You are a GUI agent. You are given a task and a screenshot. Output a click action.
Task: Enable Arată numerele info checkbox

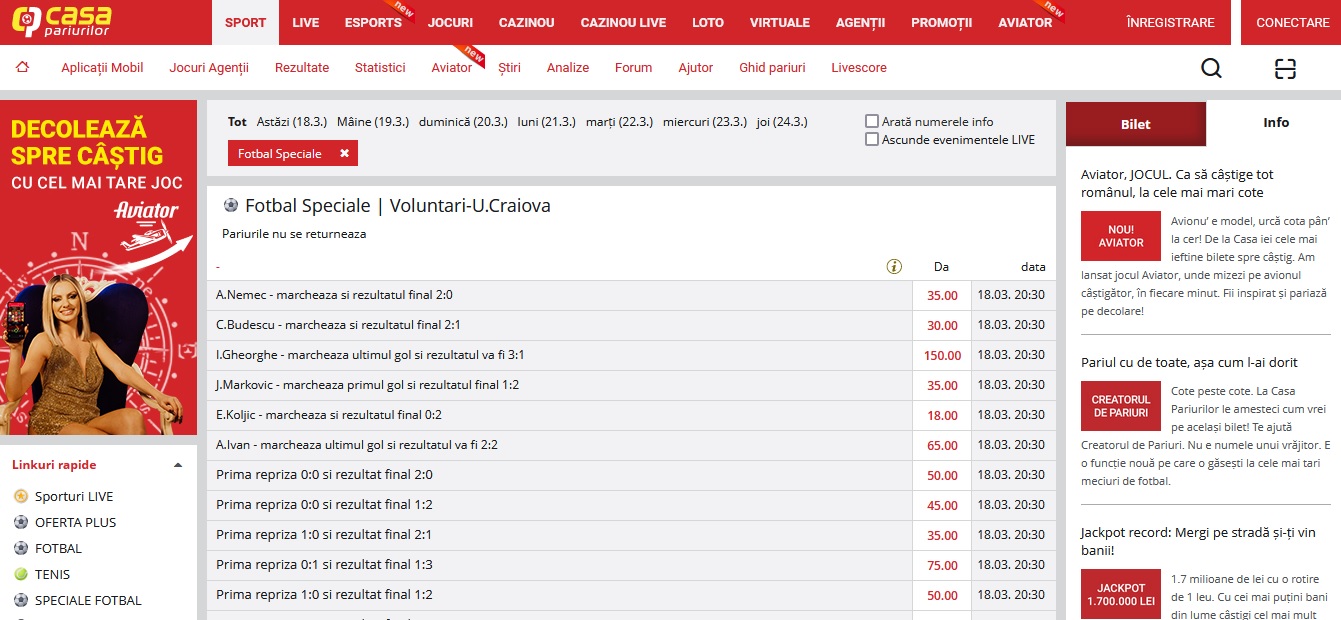tap(872, 121)
